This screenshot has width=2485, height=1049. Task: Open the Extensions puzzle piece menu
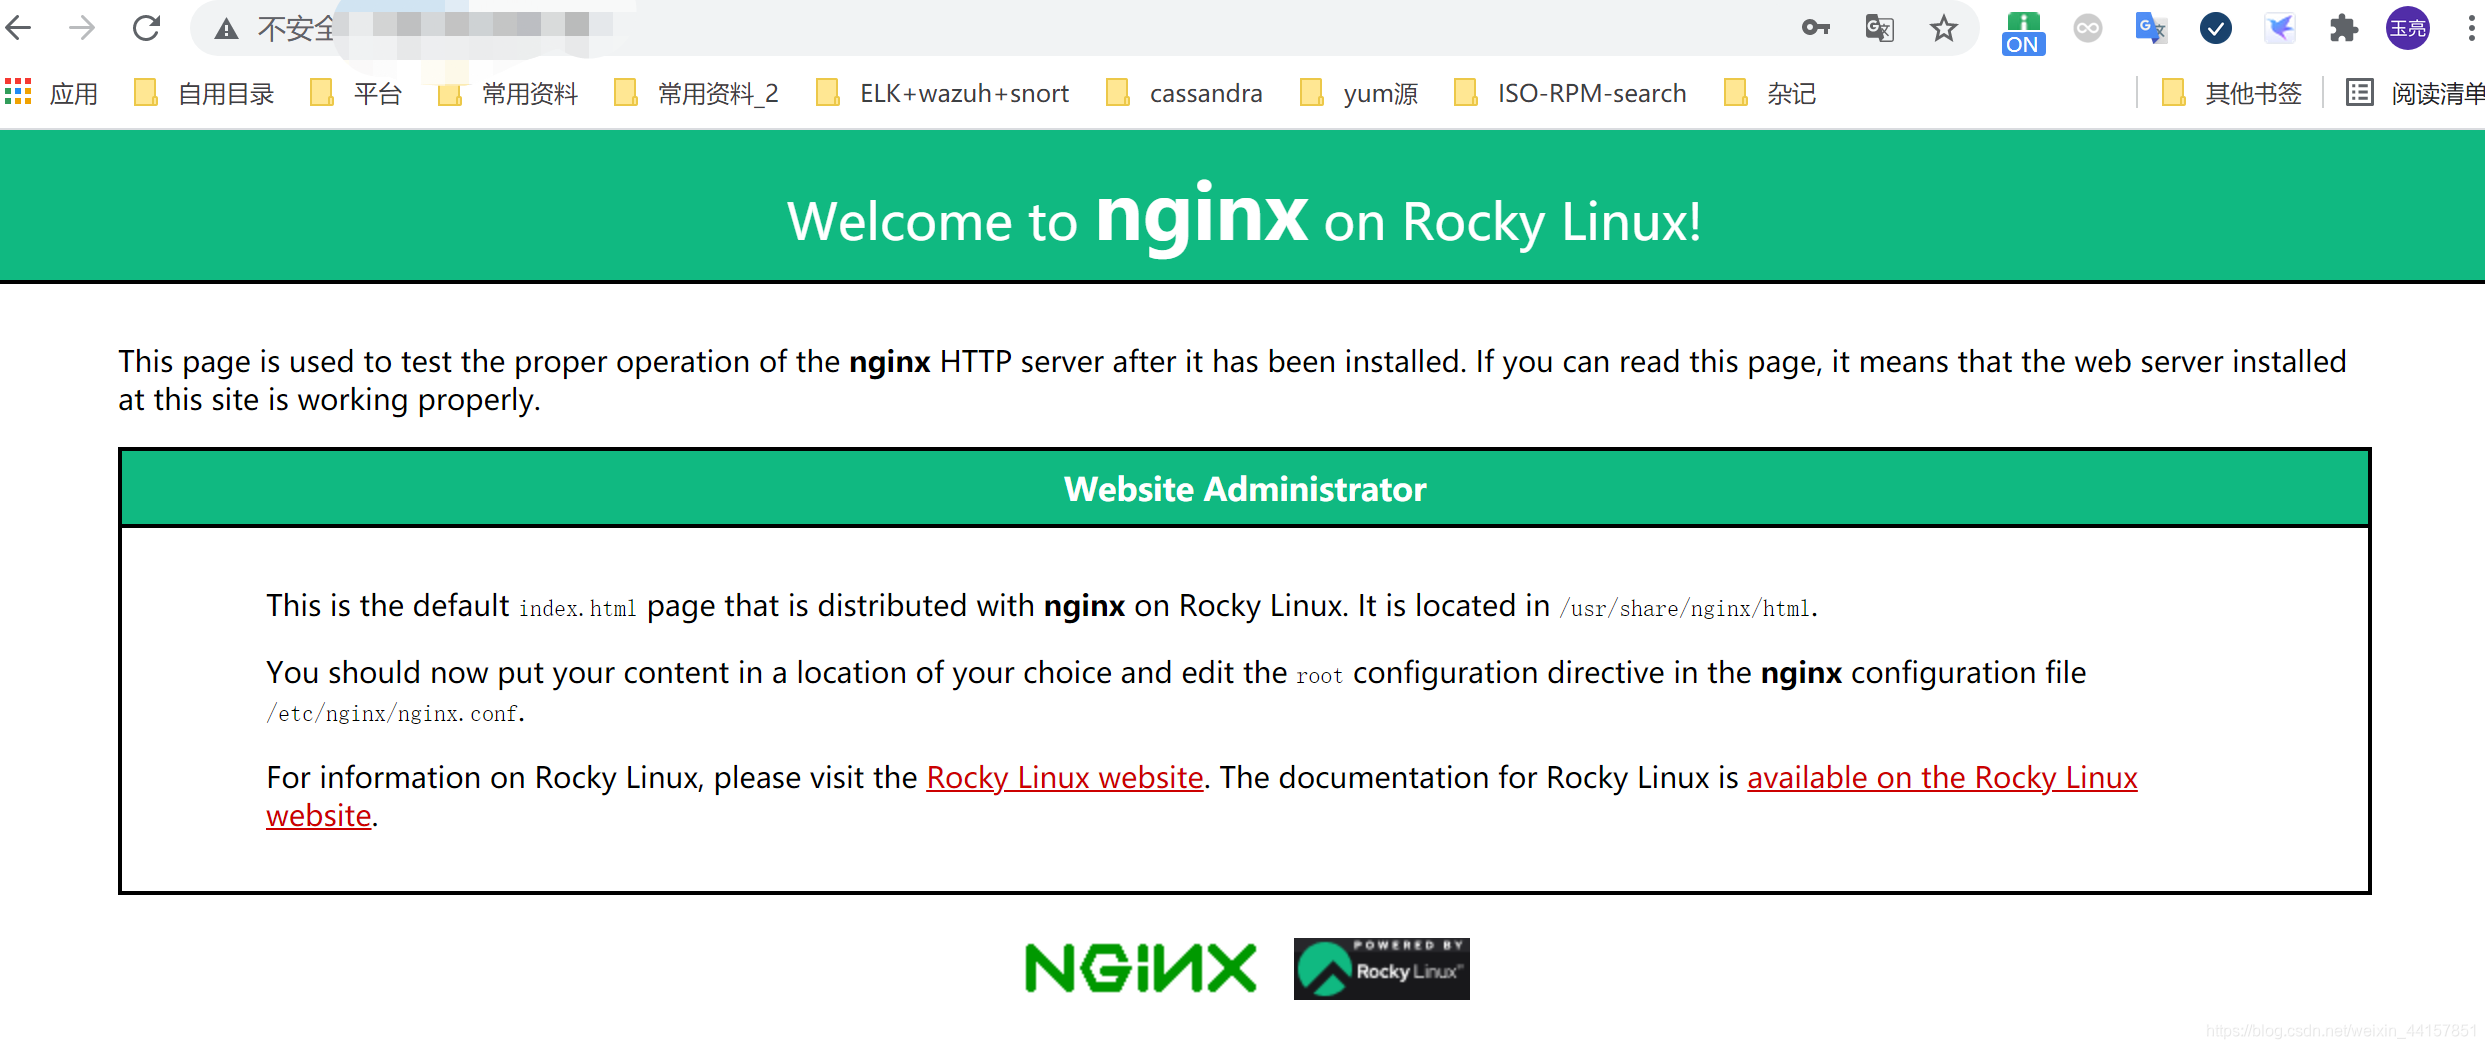click(2343, 28)
